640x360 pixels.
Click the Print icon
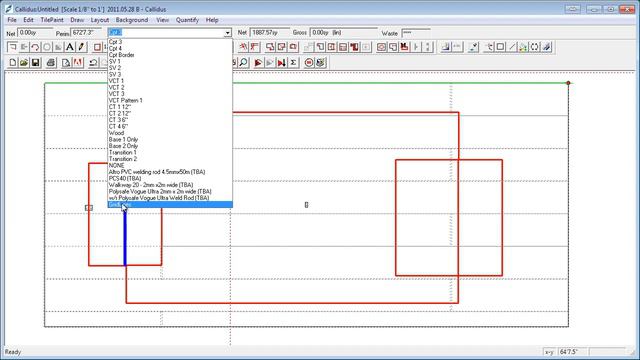tap(51, 62)
